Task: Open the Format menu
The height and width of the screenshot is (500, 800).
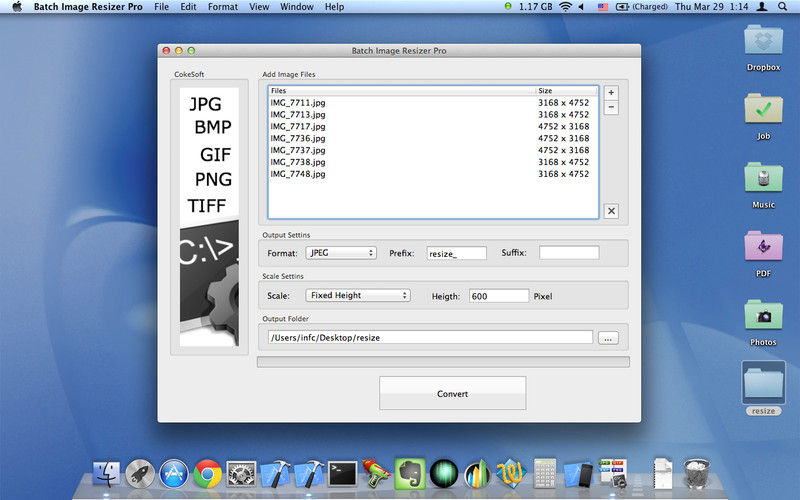Action: point(222,7)
